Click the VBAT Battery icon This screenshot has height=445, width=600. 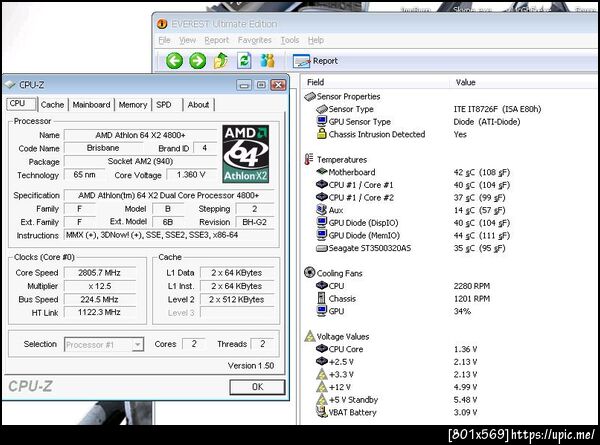click(321, 412)
